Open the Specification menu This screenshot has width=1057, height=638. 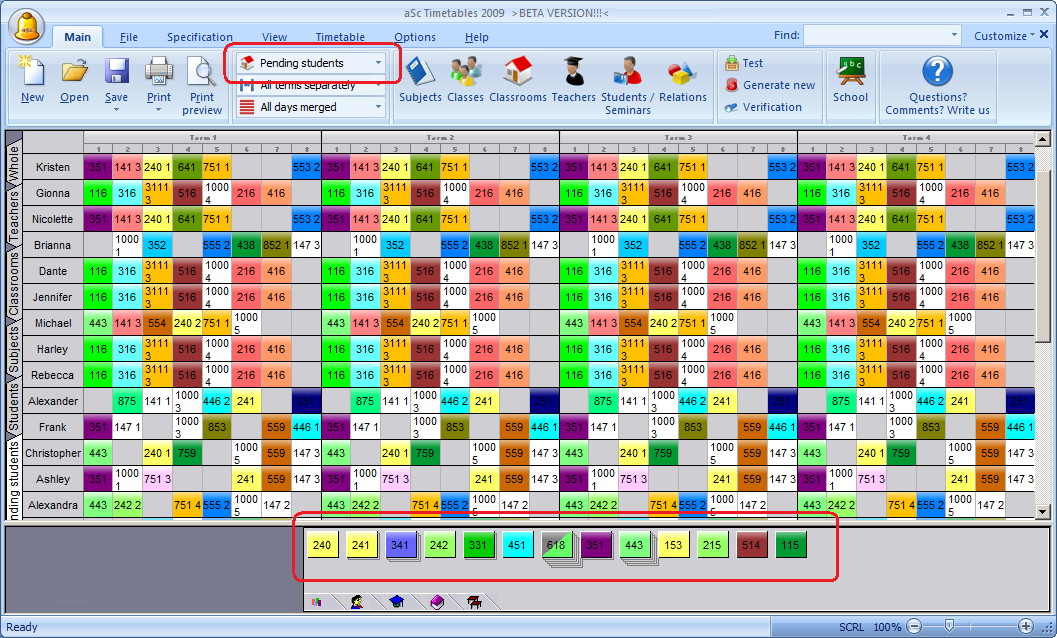click(x=200, y=37)
